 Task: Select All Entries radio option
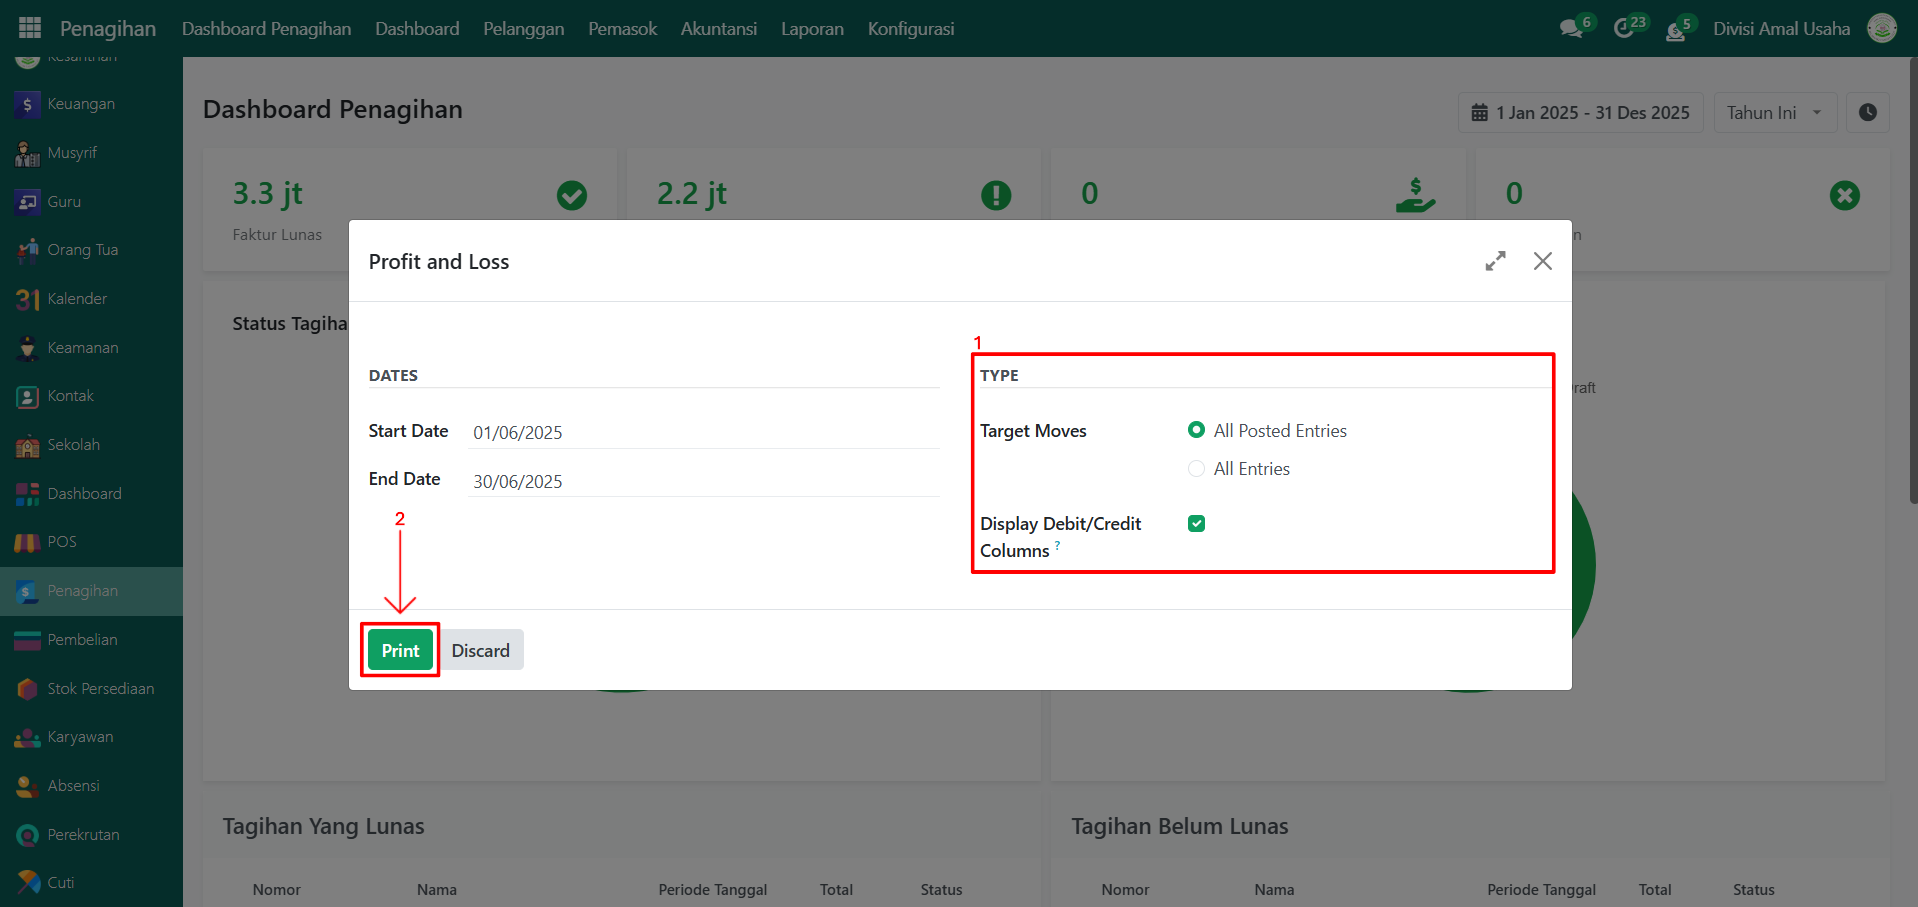(1196, 469)
